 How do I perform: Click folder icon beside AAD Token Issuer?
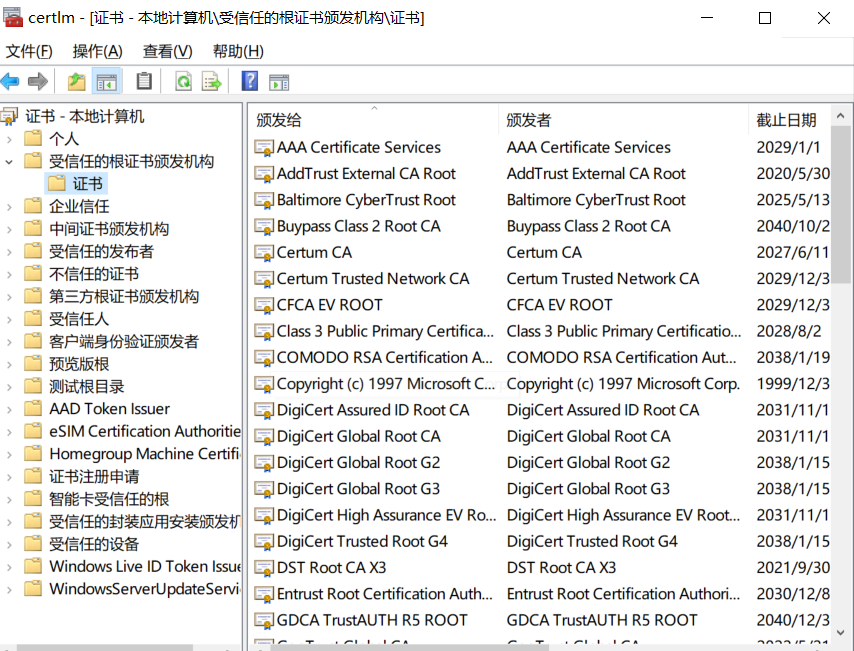pos(33,409)
